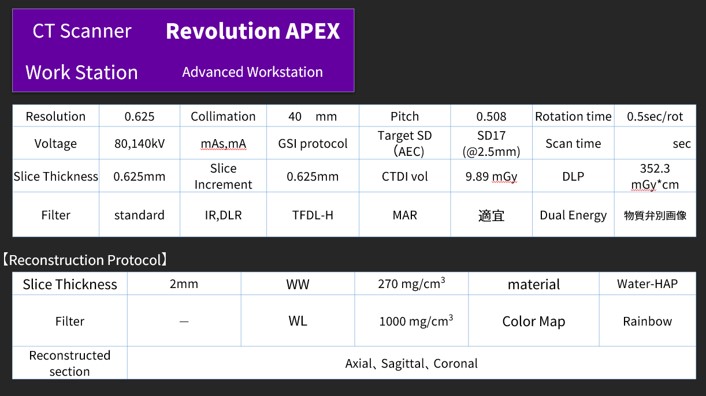The height and width of the screenshot is (396, 706).
Task: Select the 'DLP' cell
Action: pos(573,176)
